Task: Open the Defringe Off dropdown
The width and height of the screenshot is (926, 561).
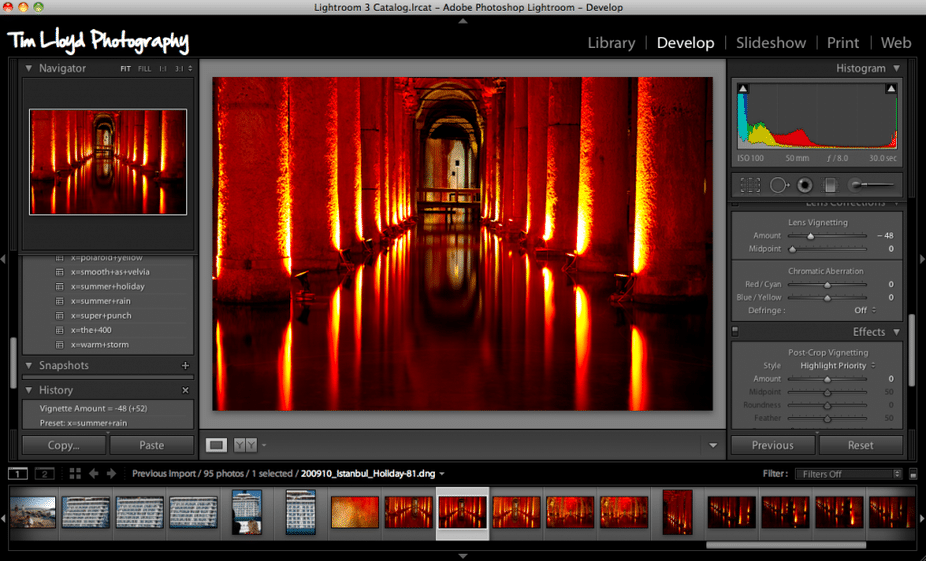Action: point(865,311)
